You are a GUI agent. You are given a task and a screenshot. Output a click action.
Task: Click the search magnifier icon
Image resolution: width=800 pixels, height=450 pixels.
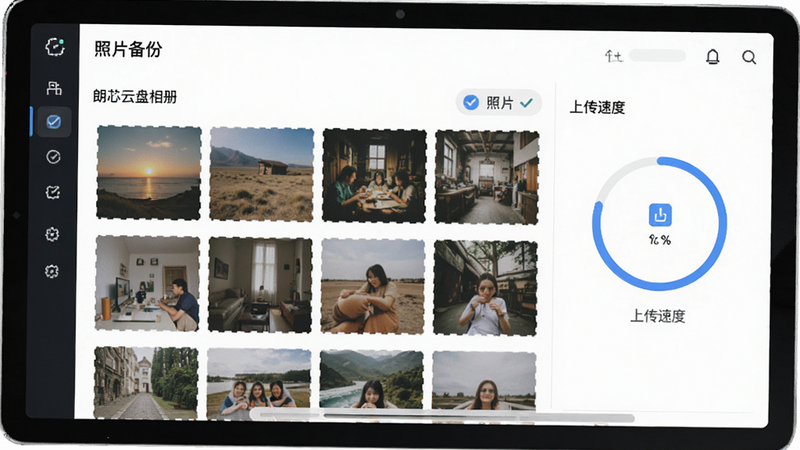click(749, 57)
